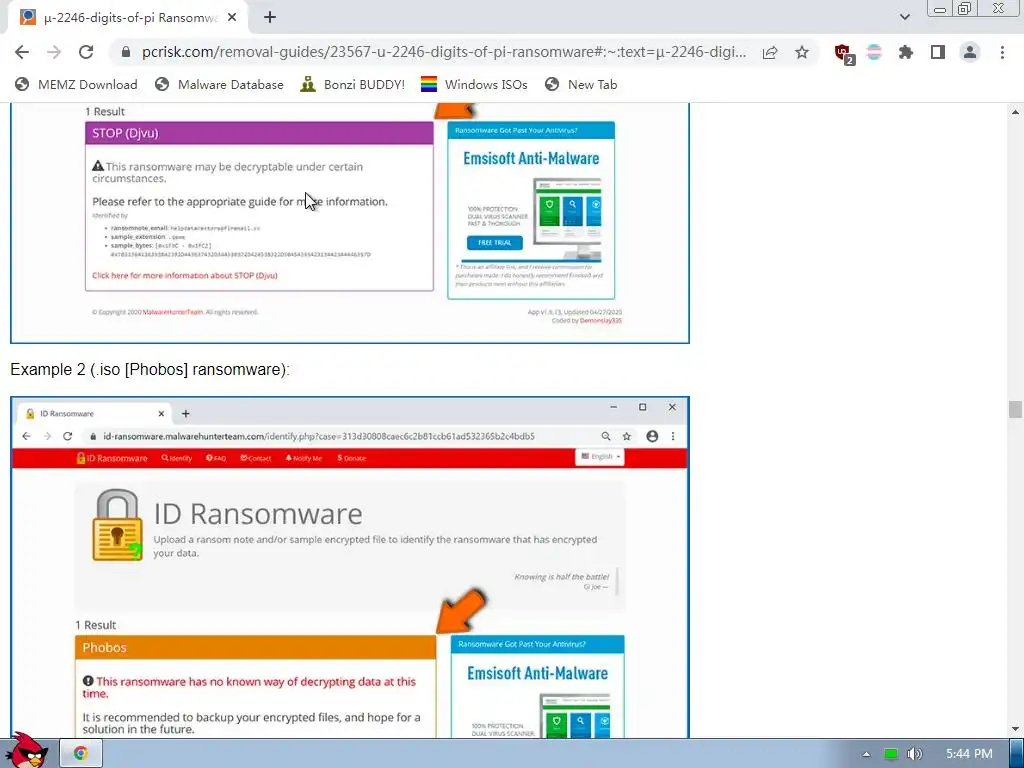The height and width of the screenshot is (768, 1024).
Task: Open Windows ISOs bookmark
Action: tap(474, 84)
